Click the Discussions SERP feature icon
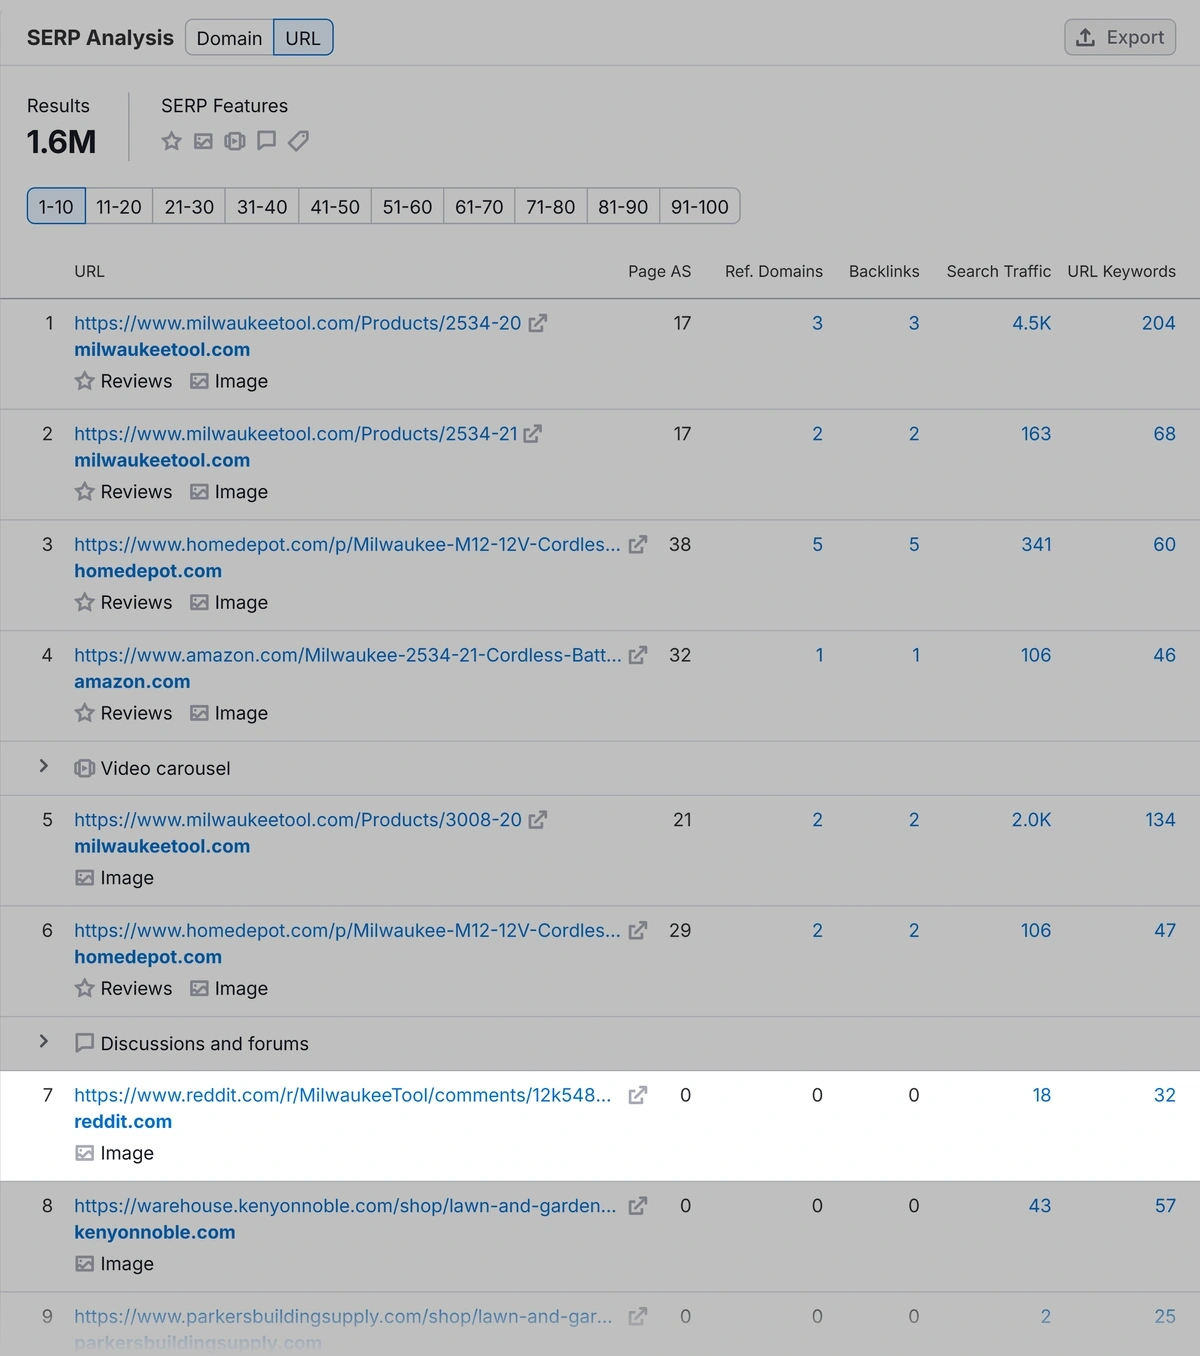Screen dimensions: 1200x1356 (266, 141)
